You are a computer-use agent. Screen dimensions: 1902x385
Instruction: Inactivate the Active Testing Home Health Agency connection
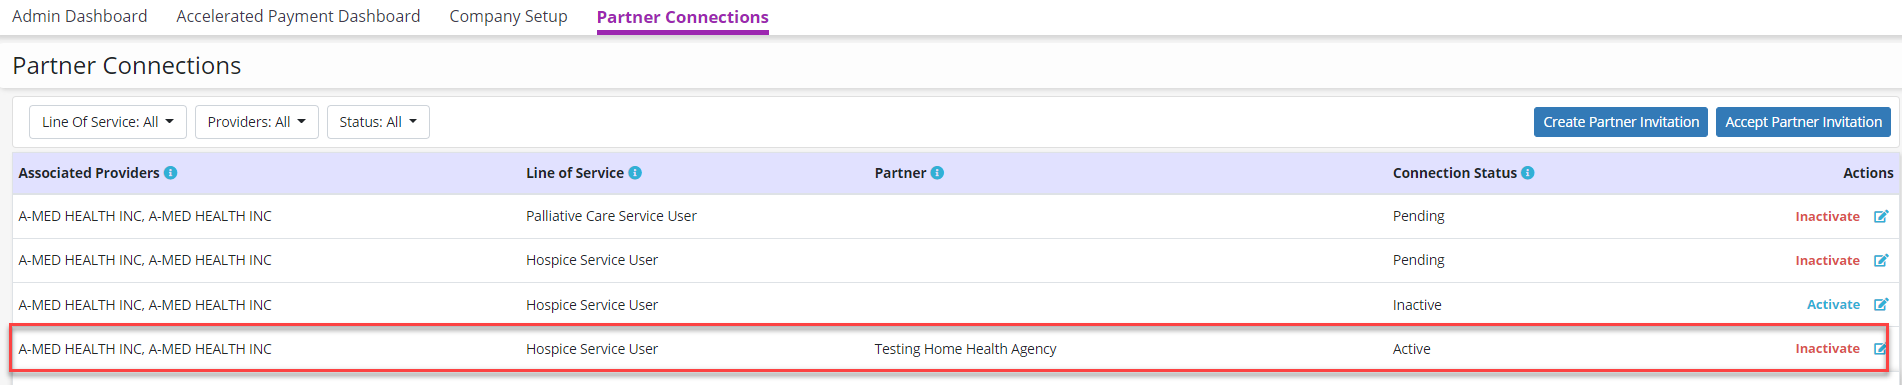[x=1827, y=348]
